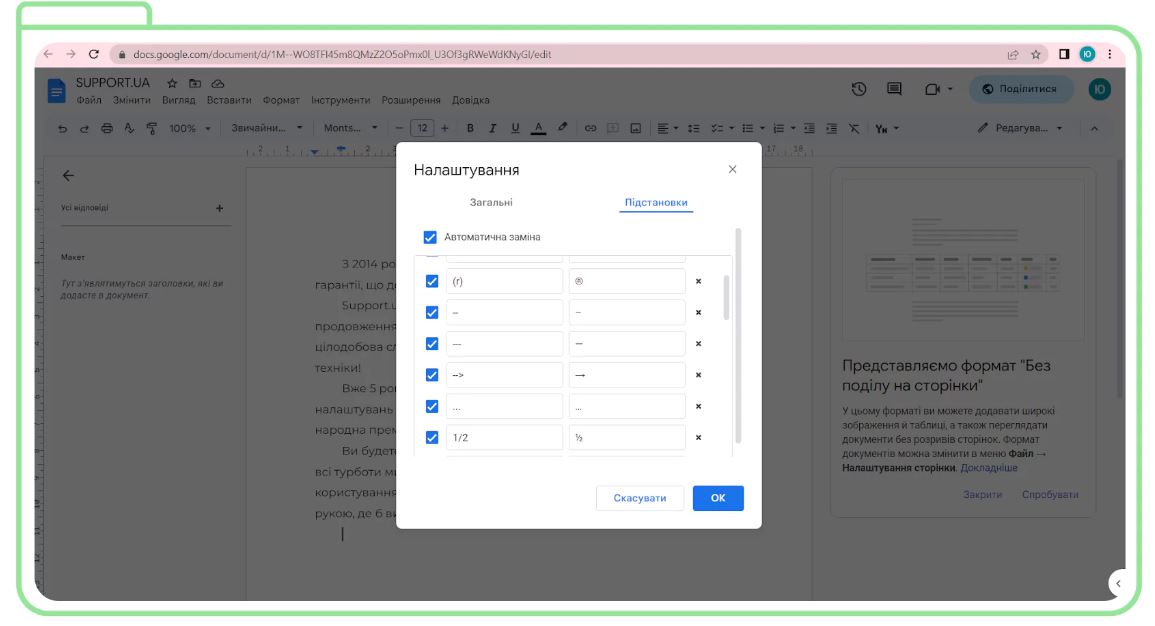Toggle the Автоматична заміна checkbox
1155x626 pixels.
[x=430, y=237]
